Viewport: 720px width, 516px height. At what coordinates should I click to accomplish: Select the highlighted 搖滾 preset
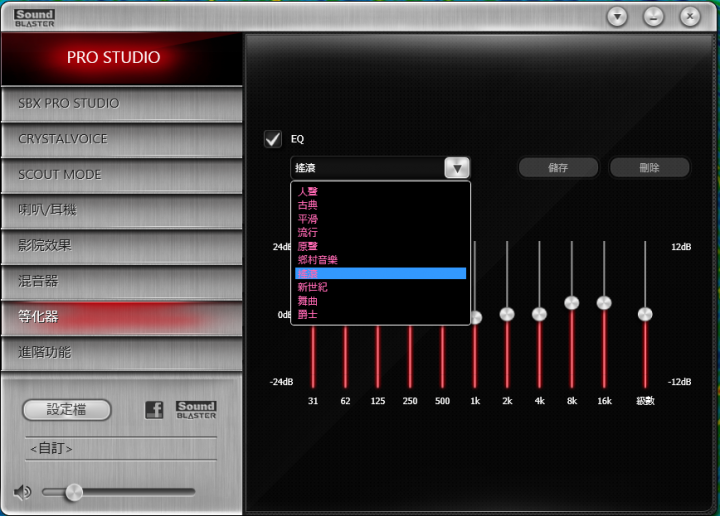click(380, 274)
